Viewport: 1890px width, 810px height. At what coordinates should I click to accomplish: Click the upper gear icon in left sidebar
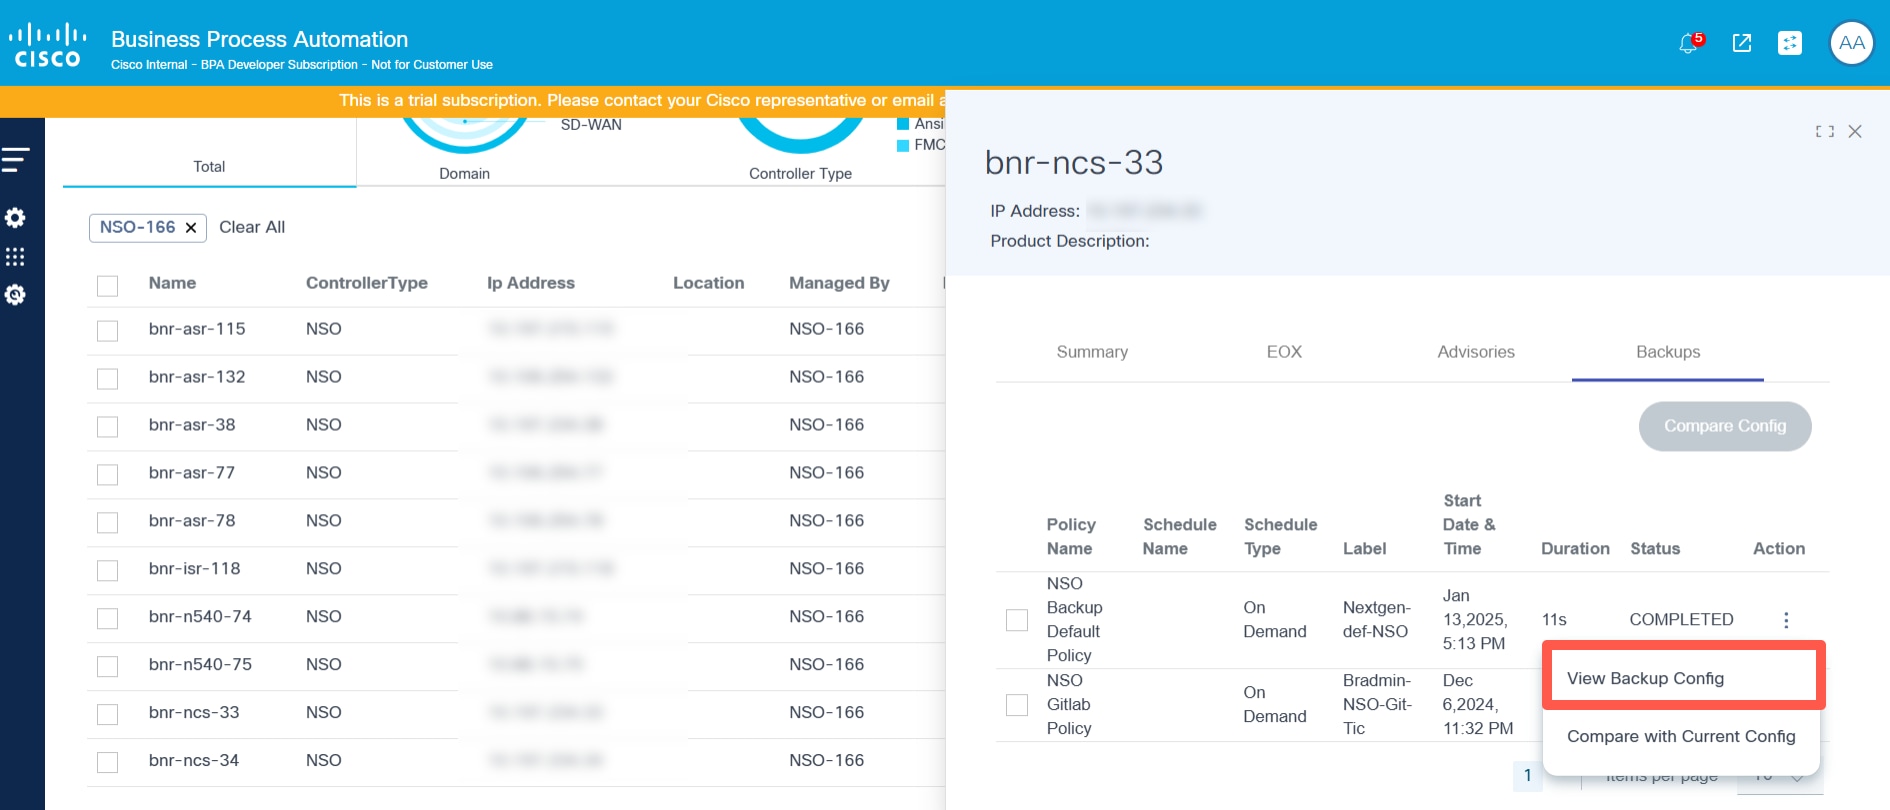coord(15,218)
